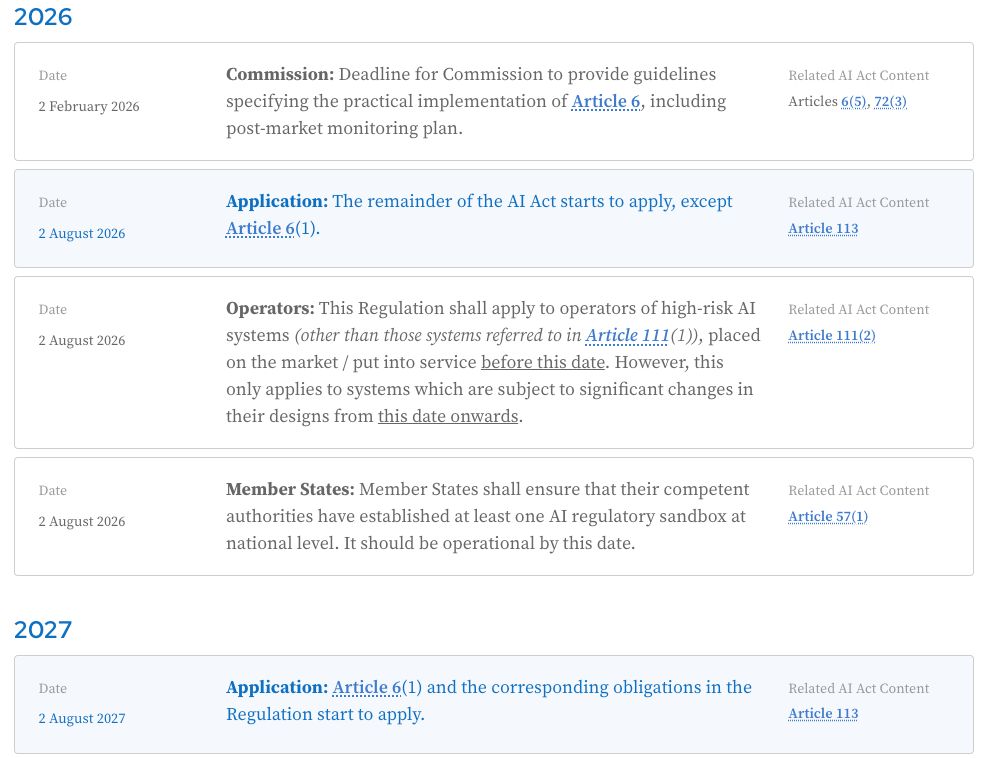Open the 72(3) related article link
The height and width of the screenshot is (758, 991).
tap(890, 101)
